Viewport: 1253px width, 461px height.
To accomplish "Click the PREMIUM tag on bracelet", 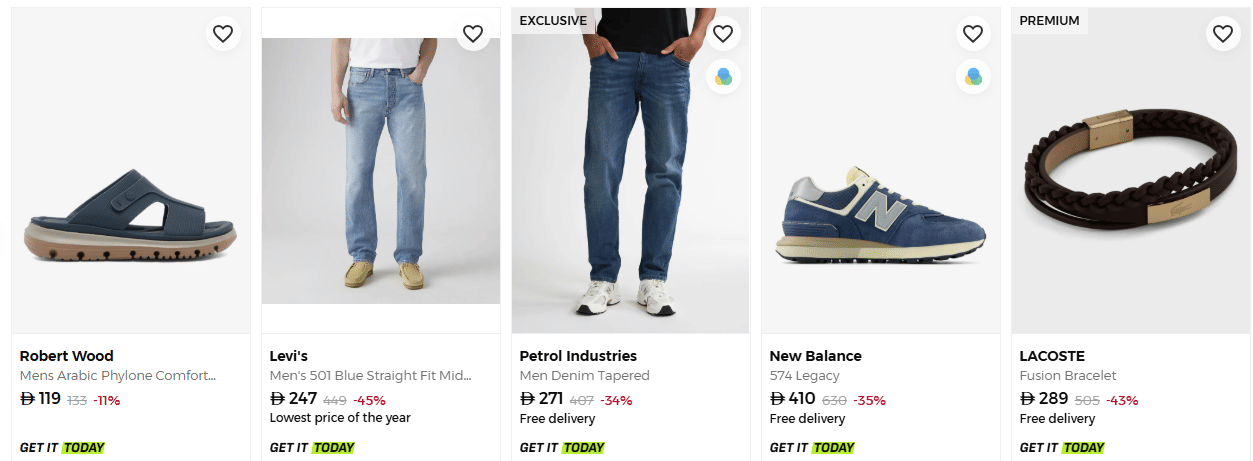I will 1049,21.
